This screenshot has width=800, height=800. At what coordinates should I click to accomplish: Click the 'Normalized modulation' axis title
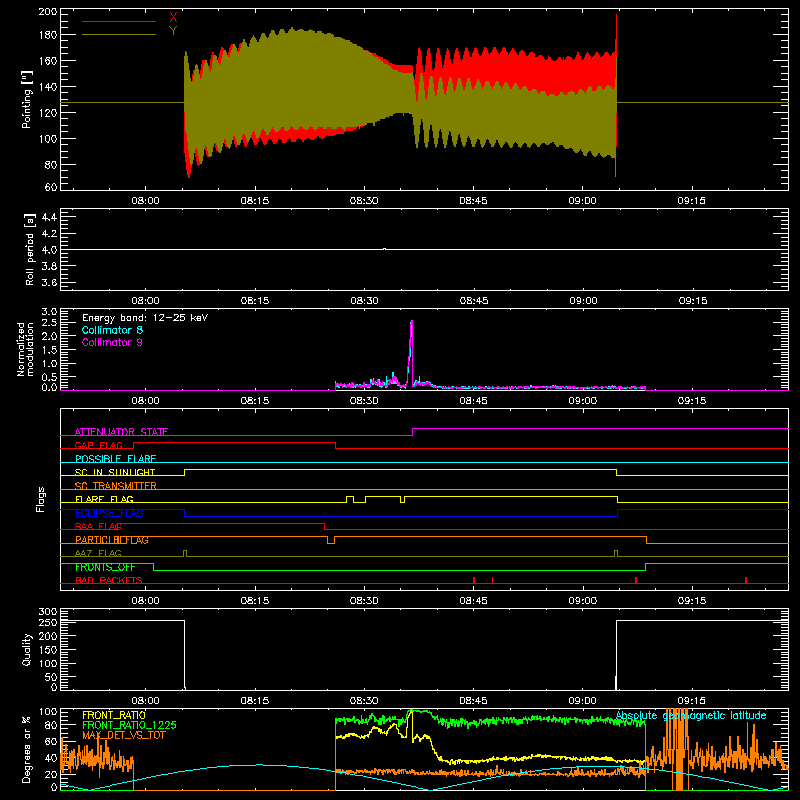[x=25, y=349]
